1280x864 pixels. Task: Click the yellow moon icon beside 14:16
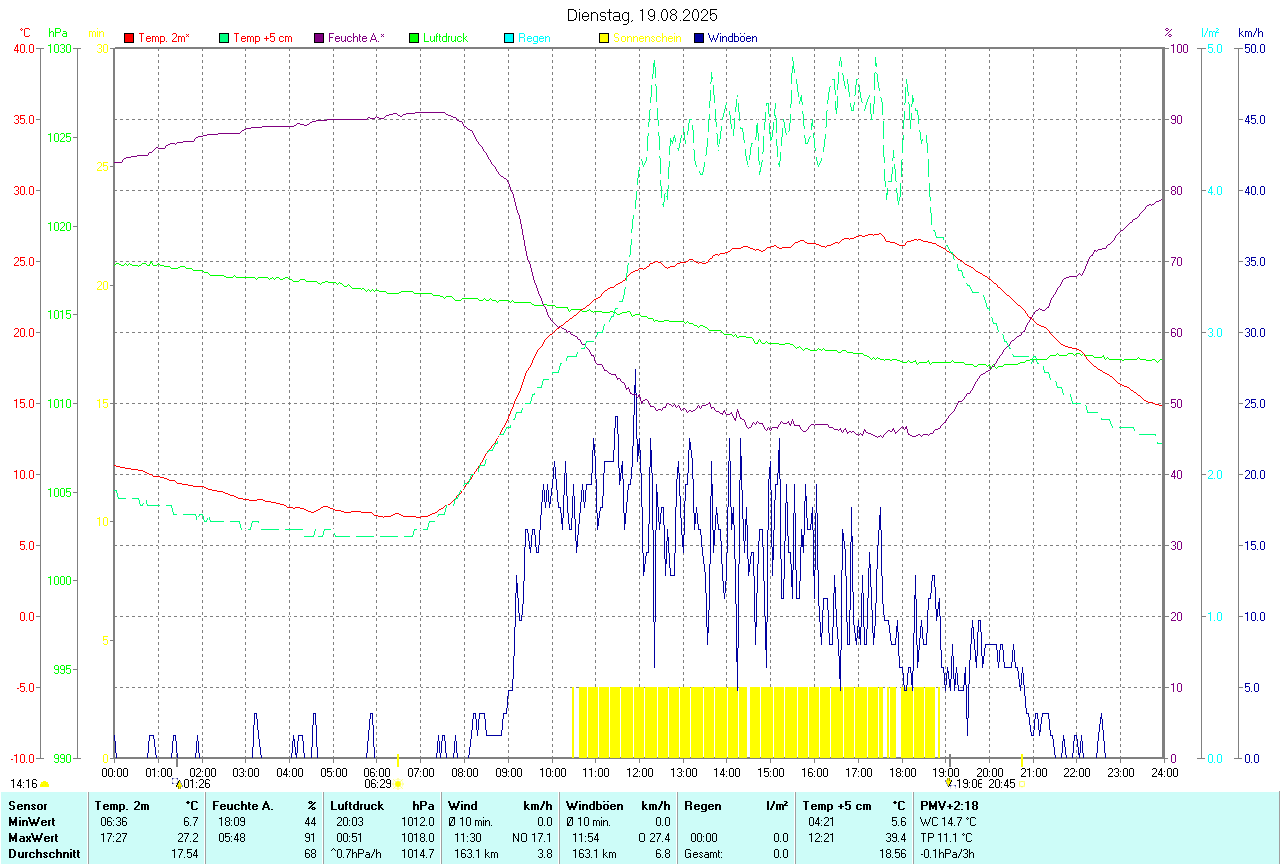click(44, 784)
